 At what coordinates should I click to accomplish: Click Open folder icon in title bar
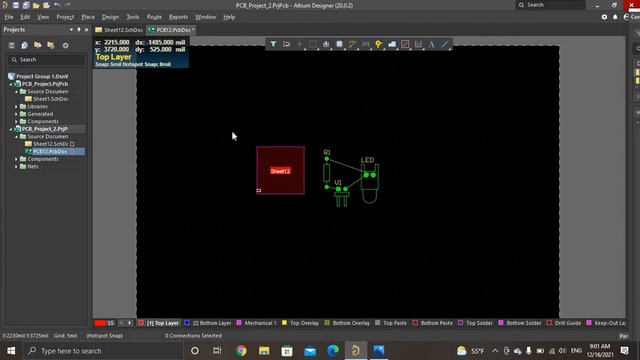(x=36, y=5)
